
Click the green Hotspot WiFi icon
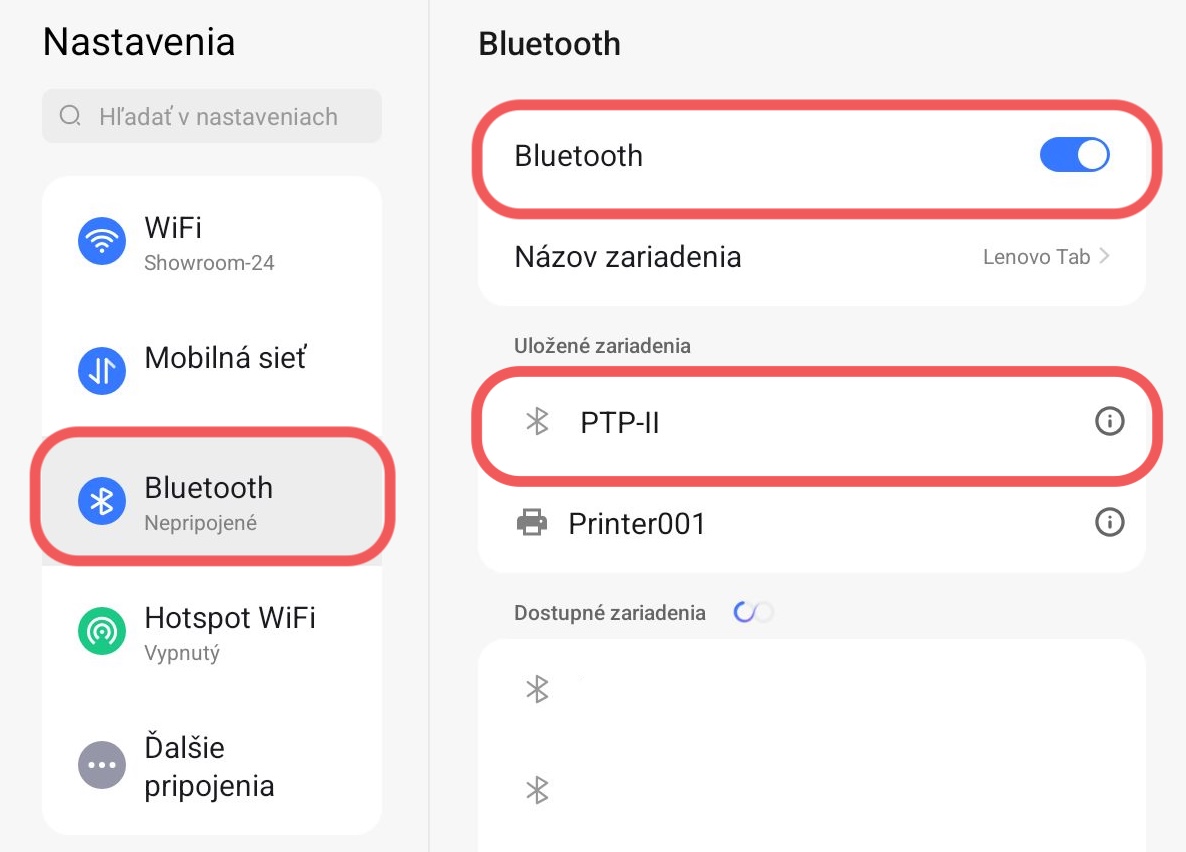(102, 631)
